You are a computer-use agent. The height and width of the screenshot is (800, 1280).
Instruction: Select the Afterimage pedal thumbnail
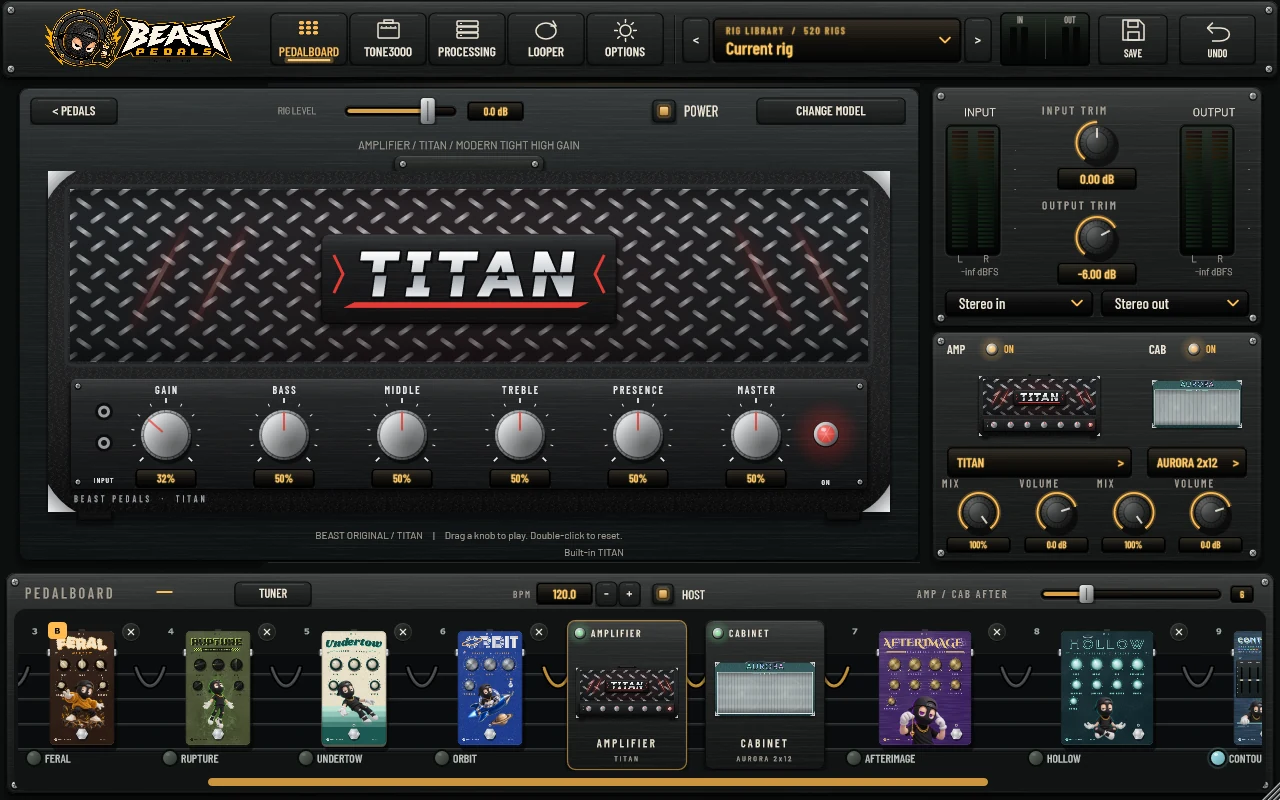pyautogui.click(x=925, y=687)
